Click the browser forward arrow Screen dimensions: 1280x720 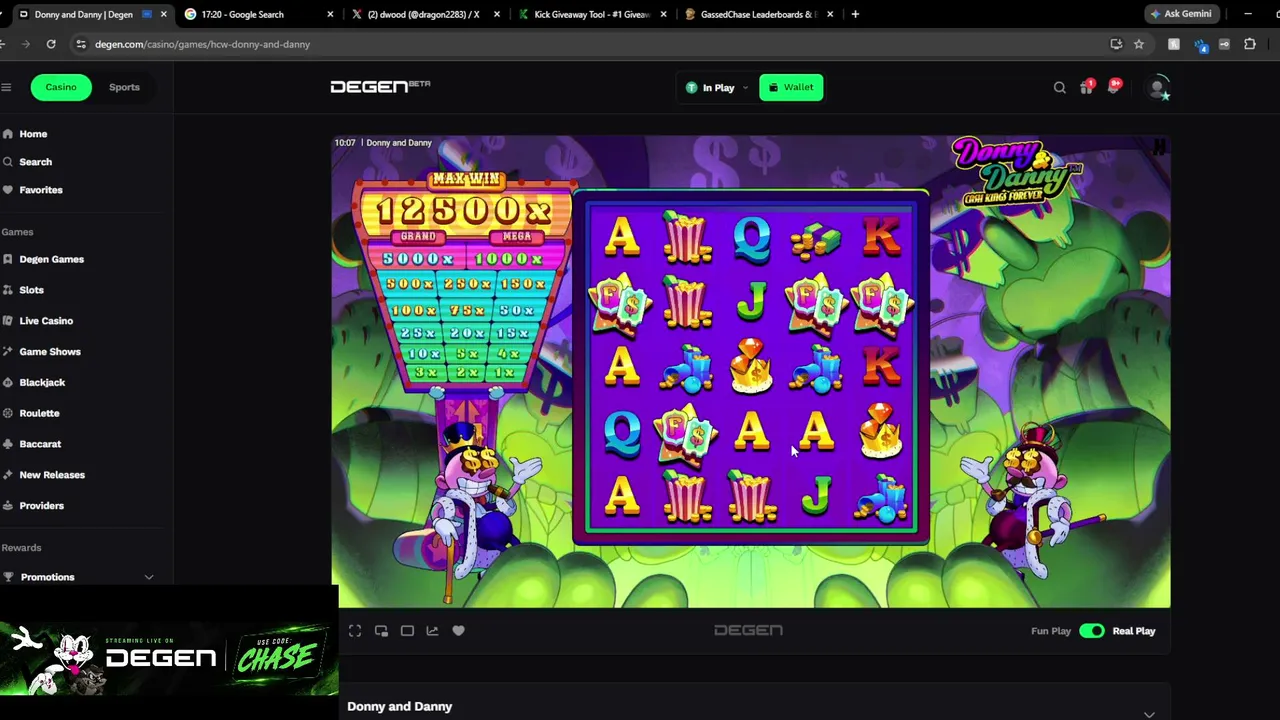(25, 44)
